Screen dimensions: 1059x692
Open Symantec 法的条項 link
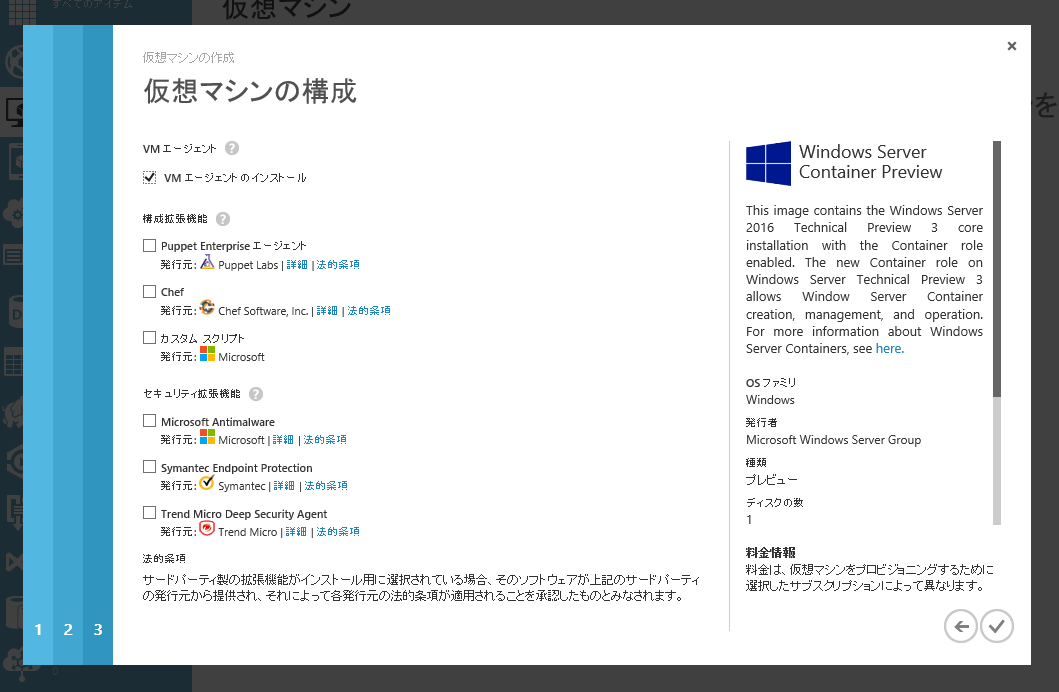(x=326, y=485)
